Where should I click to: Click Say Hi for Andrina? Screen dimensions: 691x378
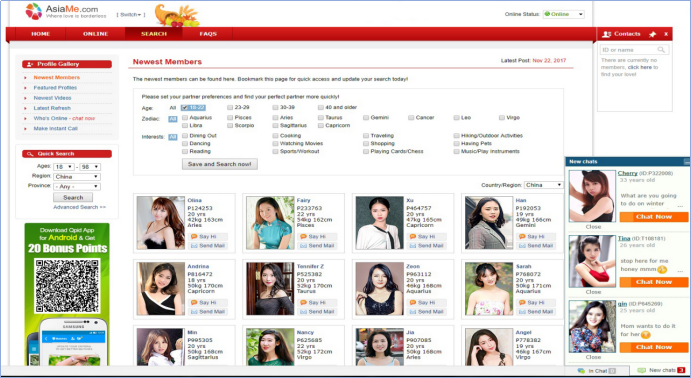point(208,303)
